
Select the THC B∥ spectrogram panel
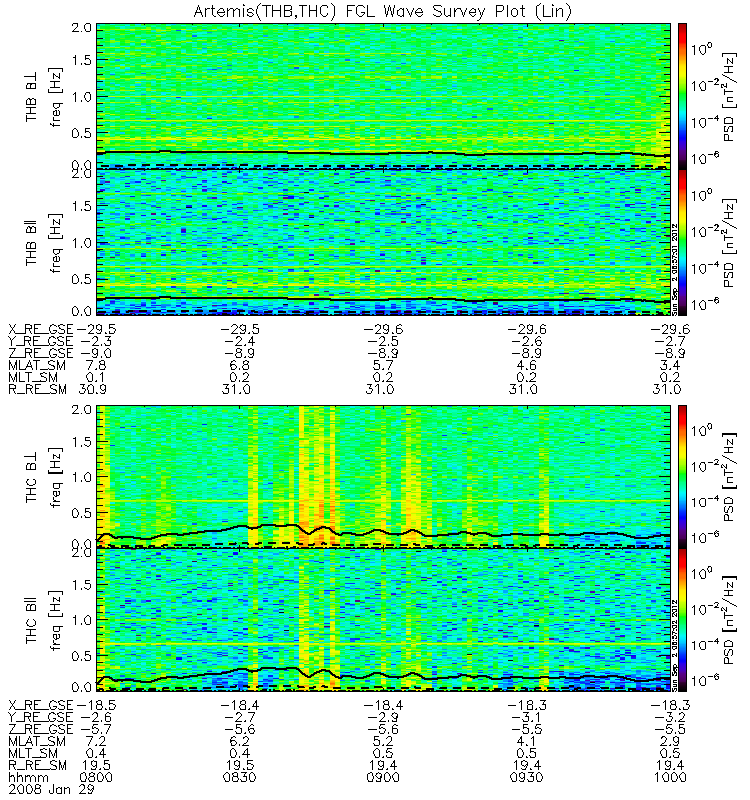383,620
